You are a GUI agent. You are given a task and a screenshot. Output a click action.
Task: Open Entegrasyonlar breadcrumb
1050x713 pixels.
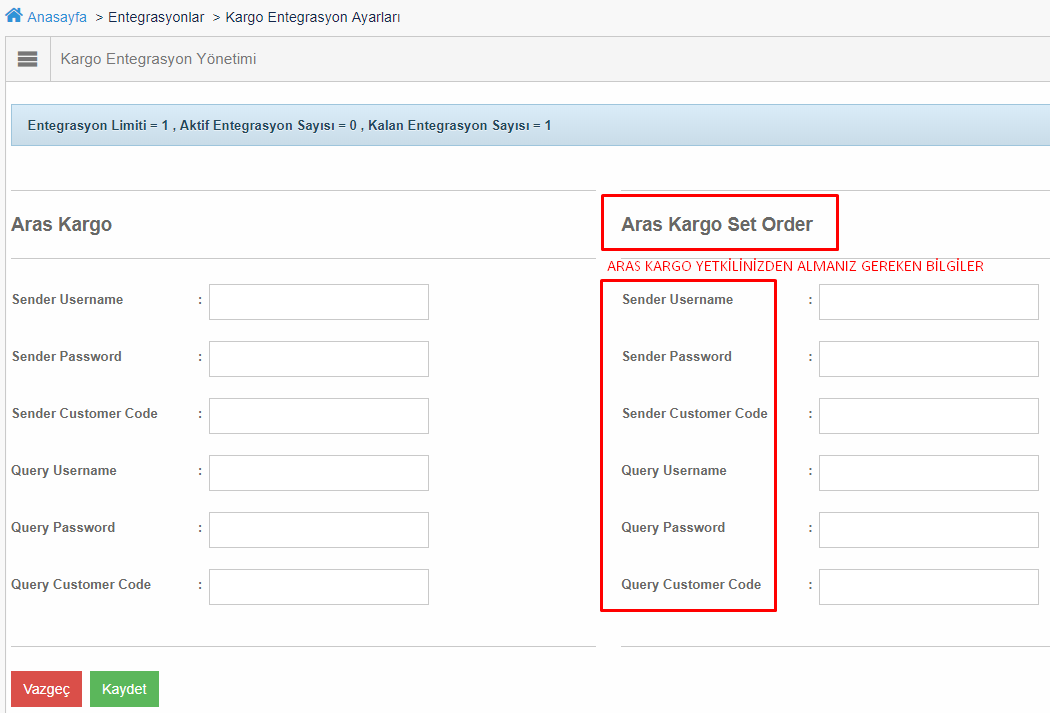[156, 17]
